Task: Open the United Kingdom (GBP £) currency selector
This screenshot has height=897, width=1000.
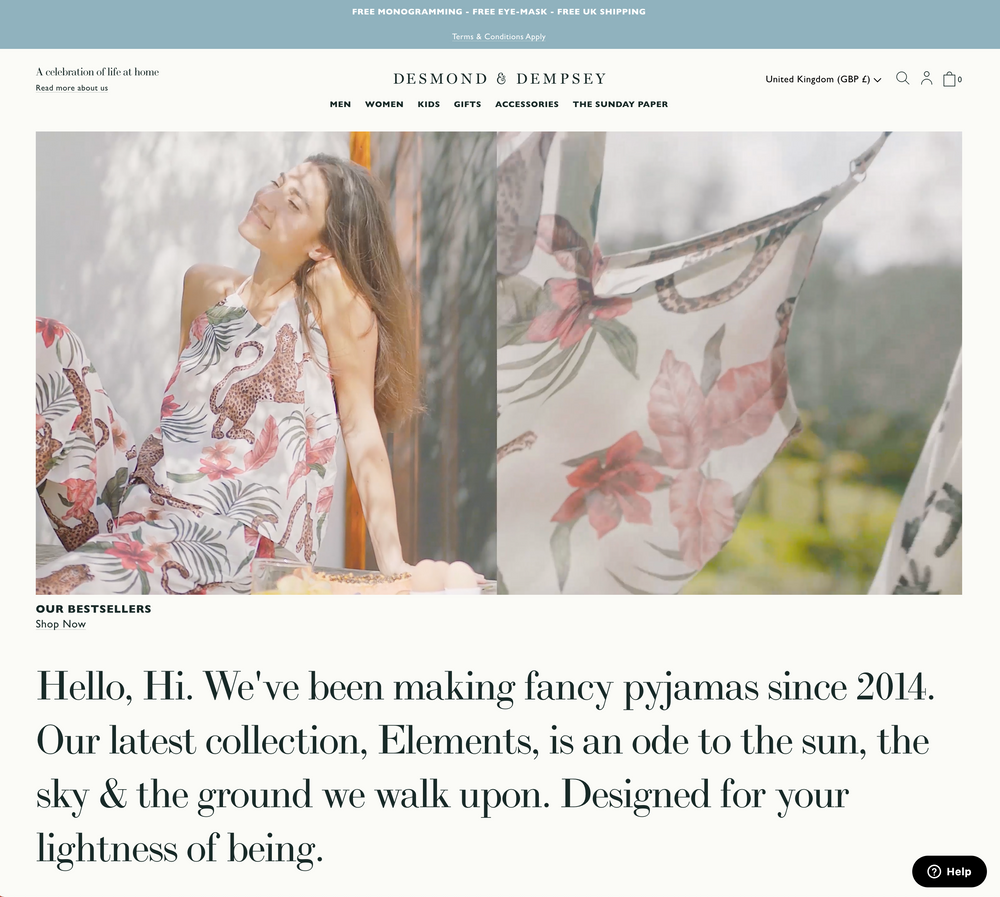Action: tap(823, 79)
